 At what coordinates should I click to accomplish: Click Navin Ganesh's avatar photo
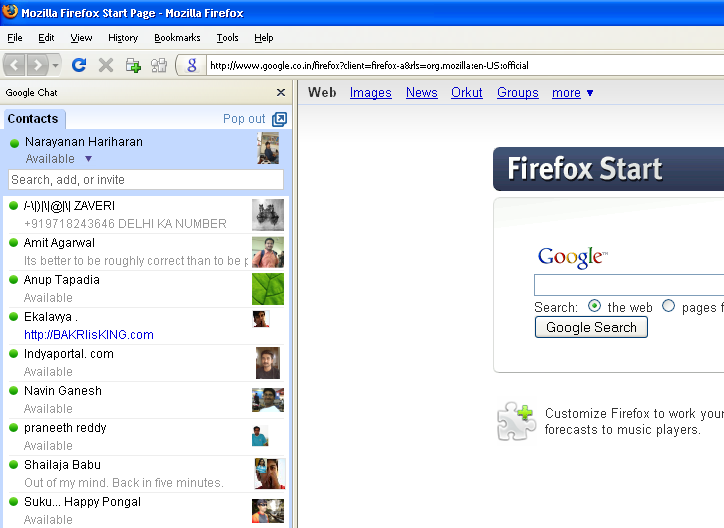pos(268,400)
